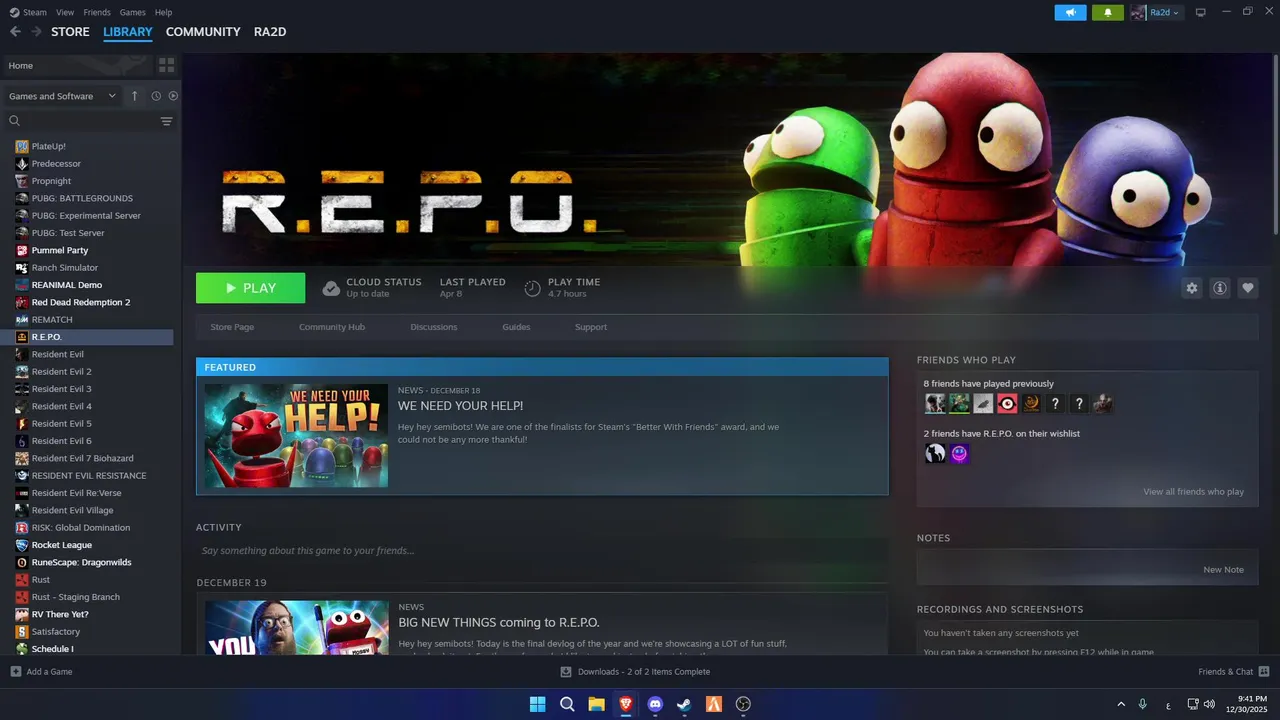Open advanced filters in library search
The height and width of the screenshot is (720, 1280).
click(x=167, y=121)
